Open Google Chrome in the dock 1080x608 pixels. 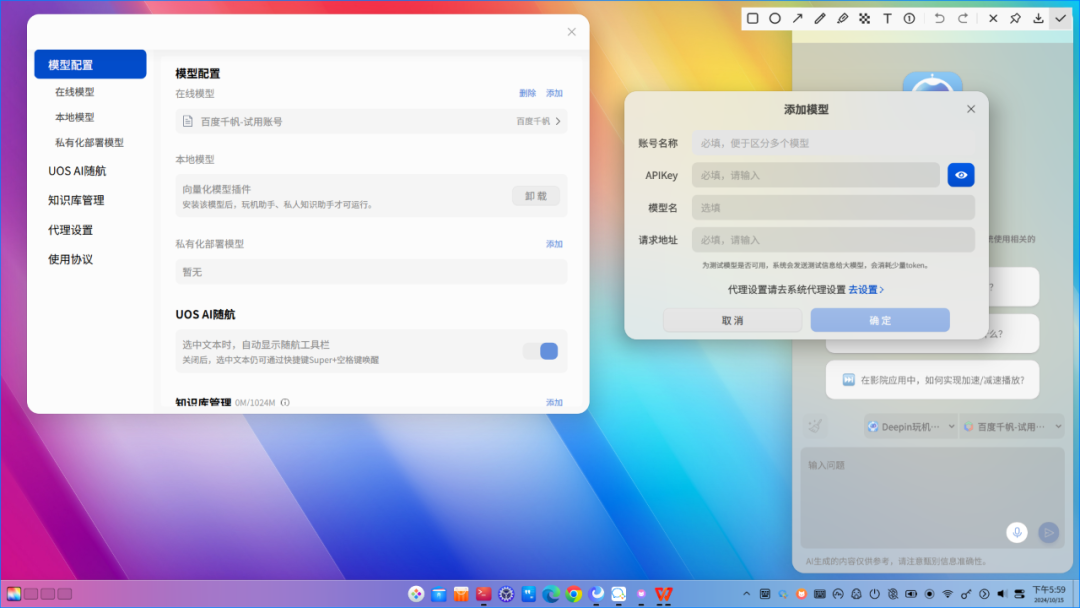[x=573, y=594]
